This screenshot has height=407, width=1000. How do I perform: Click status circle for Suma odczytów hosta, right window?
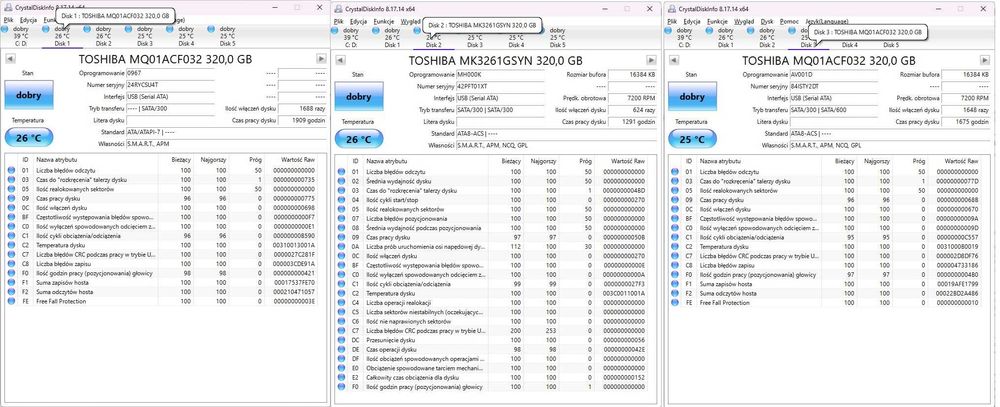[x=673, y=293]
